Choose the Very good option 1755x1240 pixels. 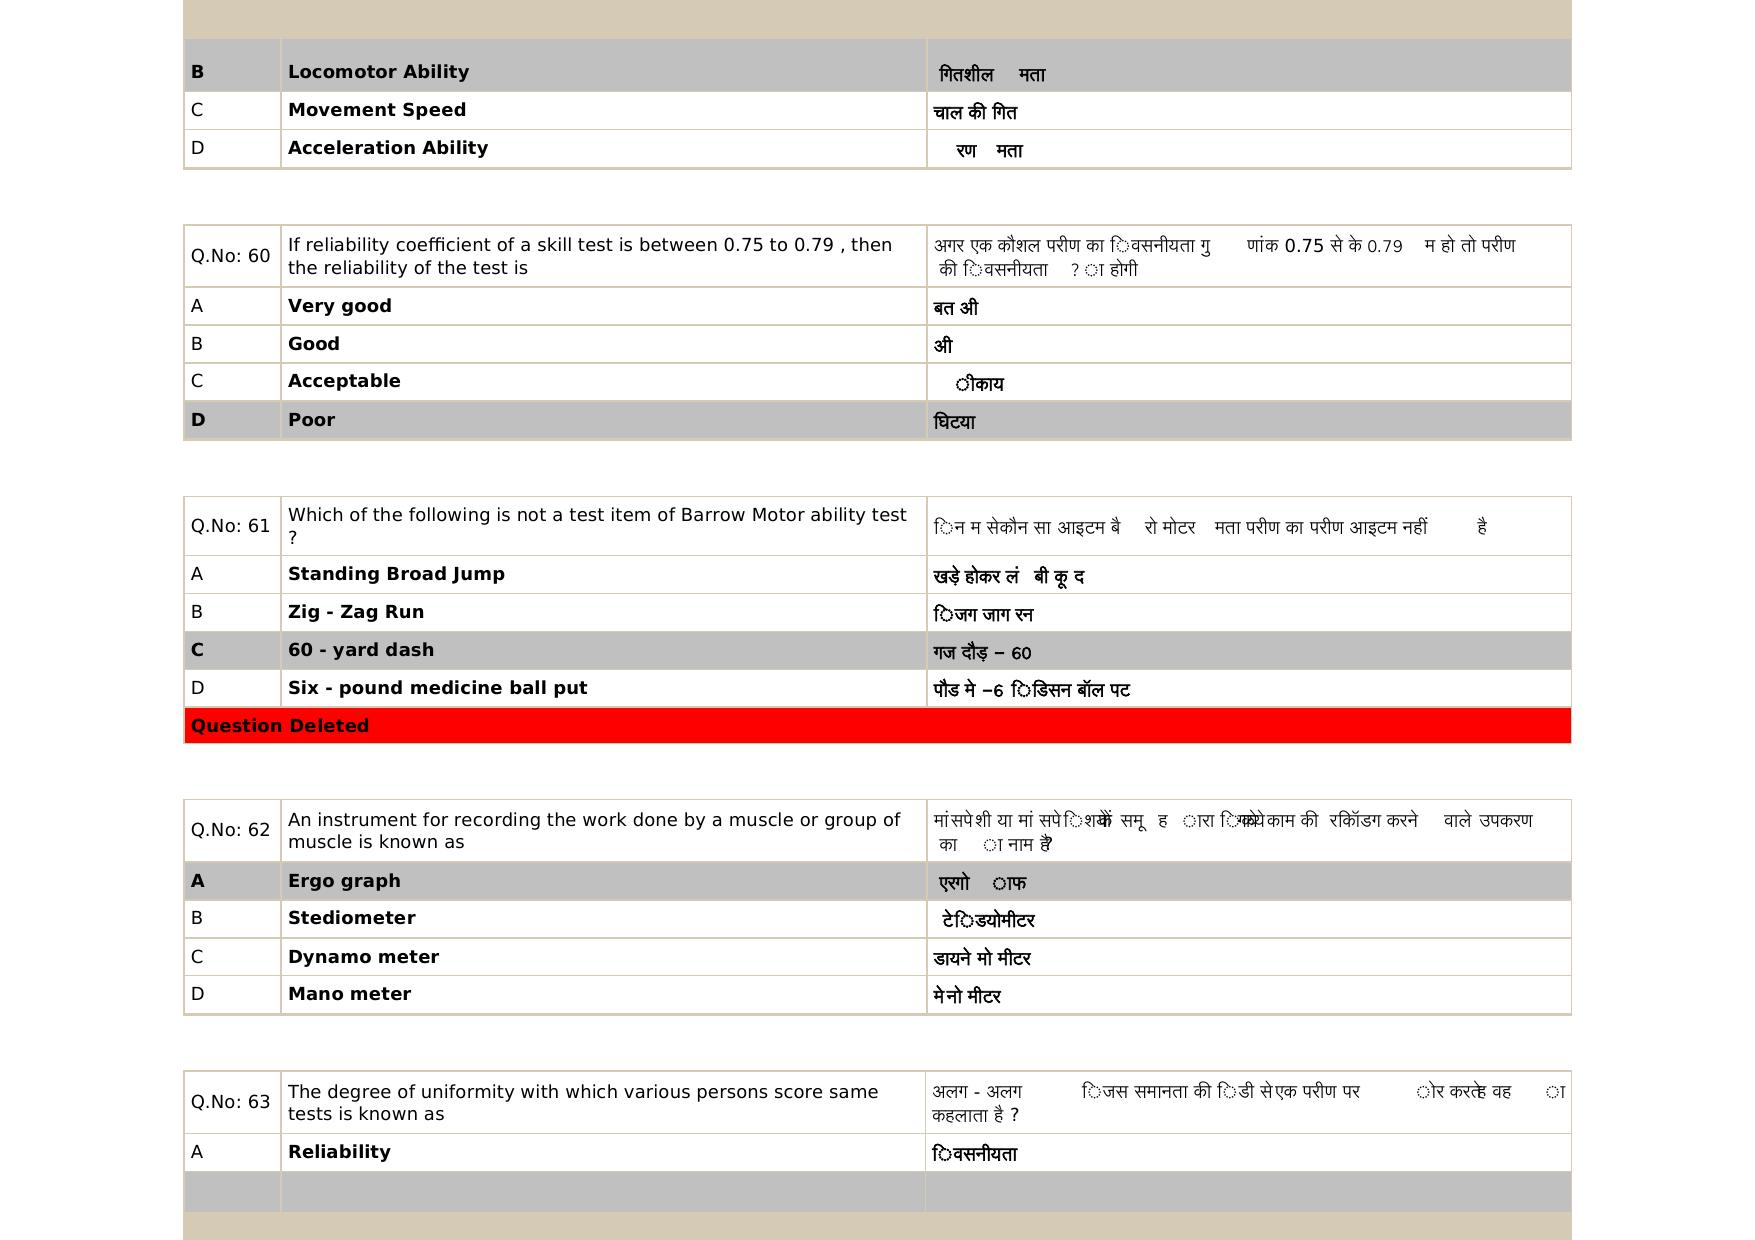click(x=340, y=306)
